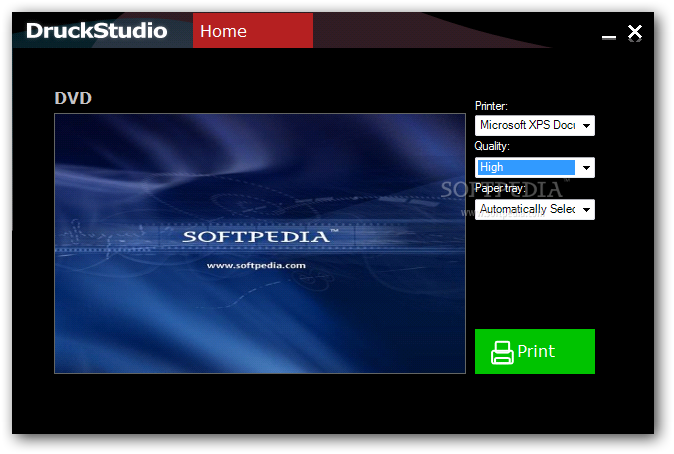Image resolution: width=674 pixels, height=454 pixels.
Task: Click the green Print button
Action: point(535,351)
